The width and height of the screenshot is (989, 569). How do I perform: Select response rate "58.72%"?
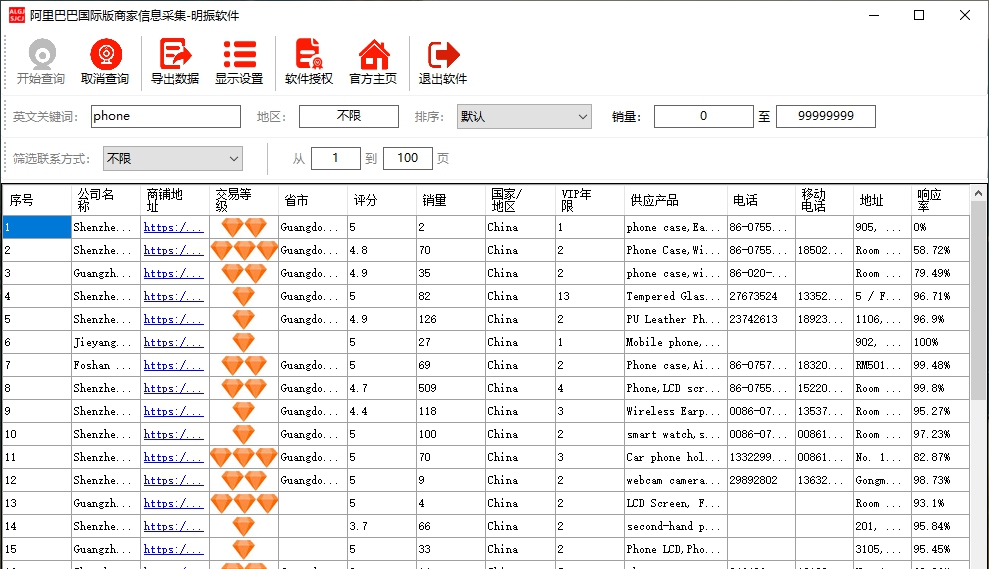(x=940, y=250)
